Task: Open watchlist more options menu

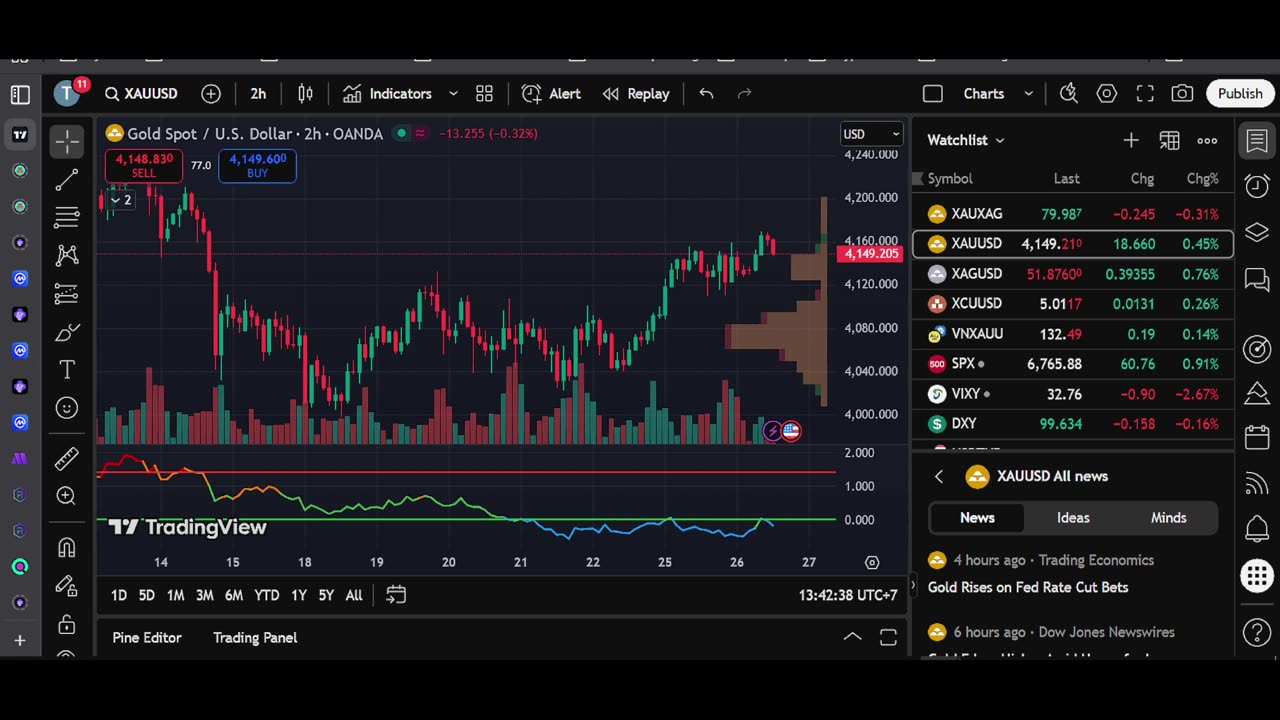Action: [1207, 141]
